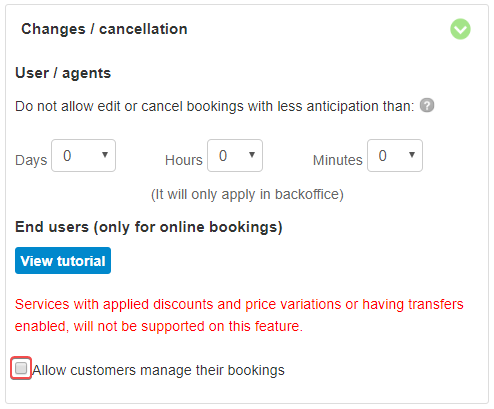
Task: Select the 'End users (only for online bookings)' heading
Action: tap(149, 227)
